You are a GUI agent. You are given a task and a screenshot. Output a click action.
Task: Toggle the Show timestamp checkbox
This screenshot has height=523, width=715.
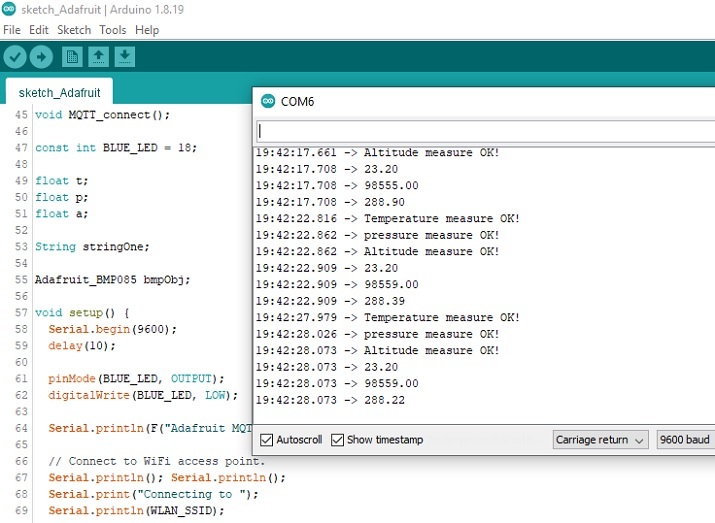337,440
